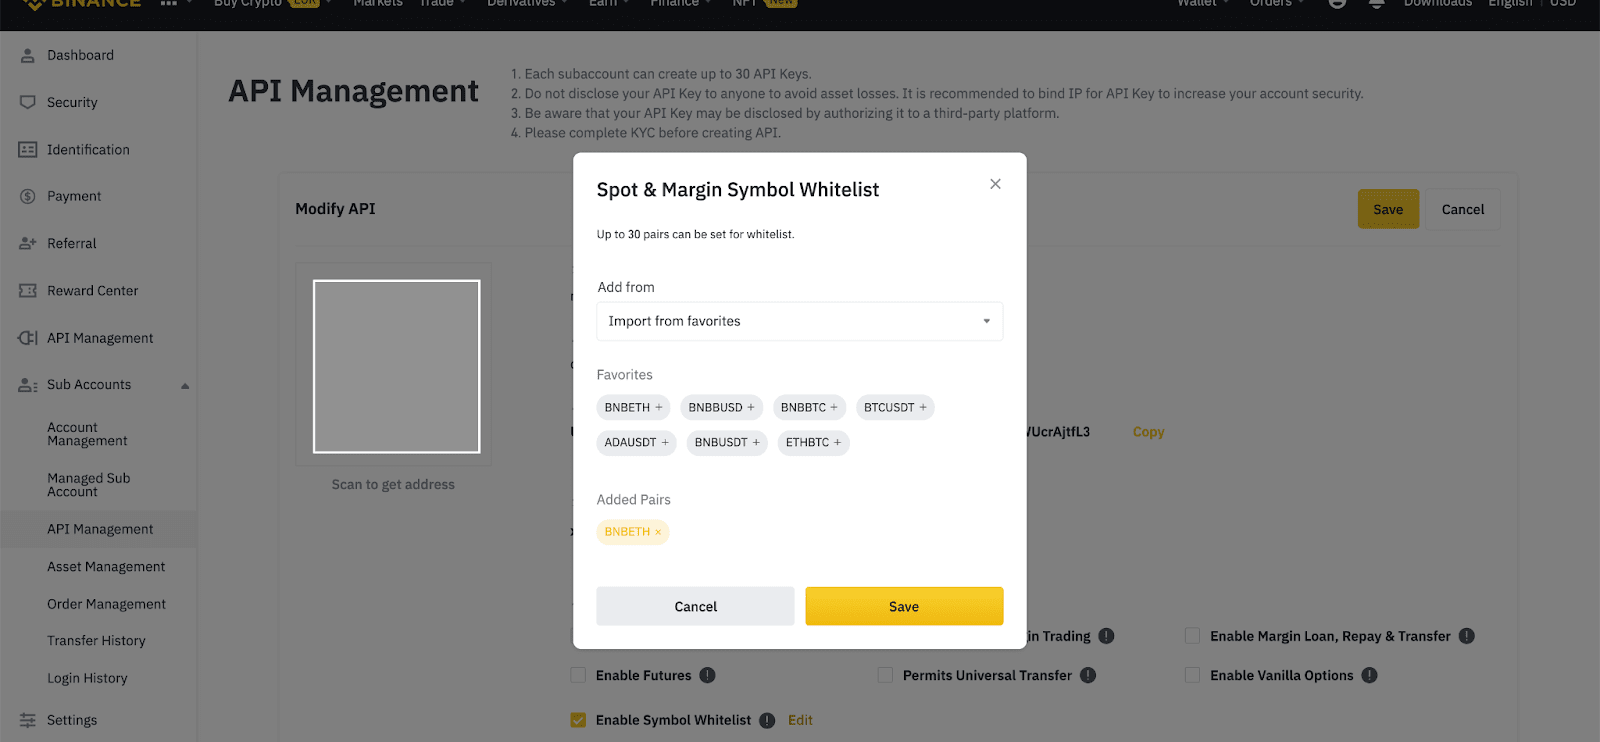Open Login History
The height and width of the screenshot is (742, 1600).
87,678
